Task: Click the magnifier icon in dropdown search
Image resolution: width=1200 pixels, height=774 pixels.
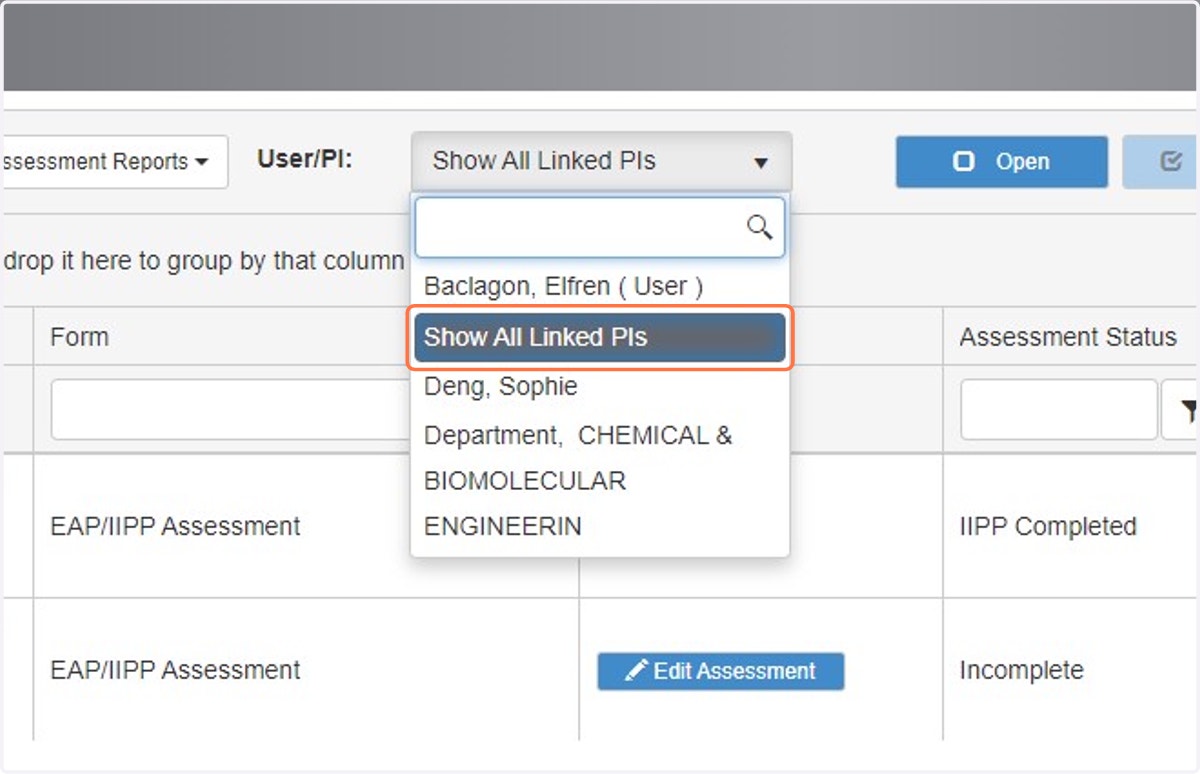Action: point(759,228)
